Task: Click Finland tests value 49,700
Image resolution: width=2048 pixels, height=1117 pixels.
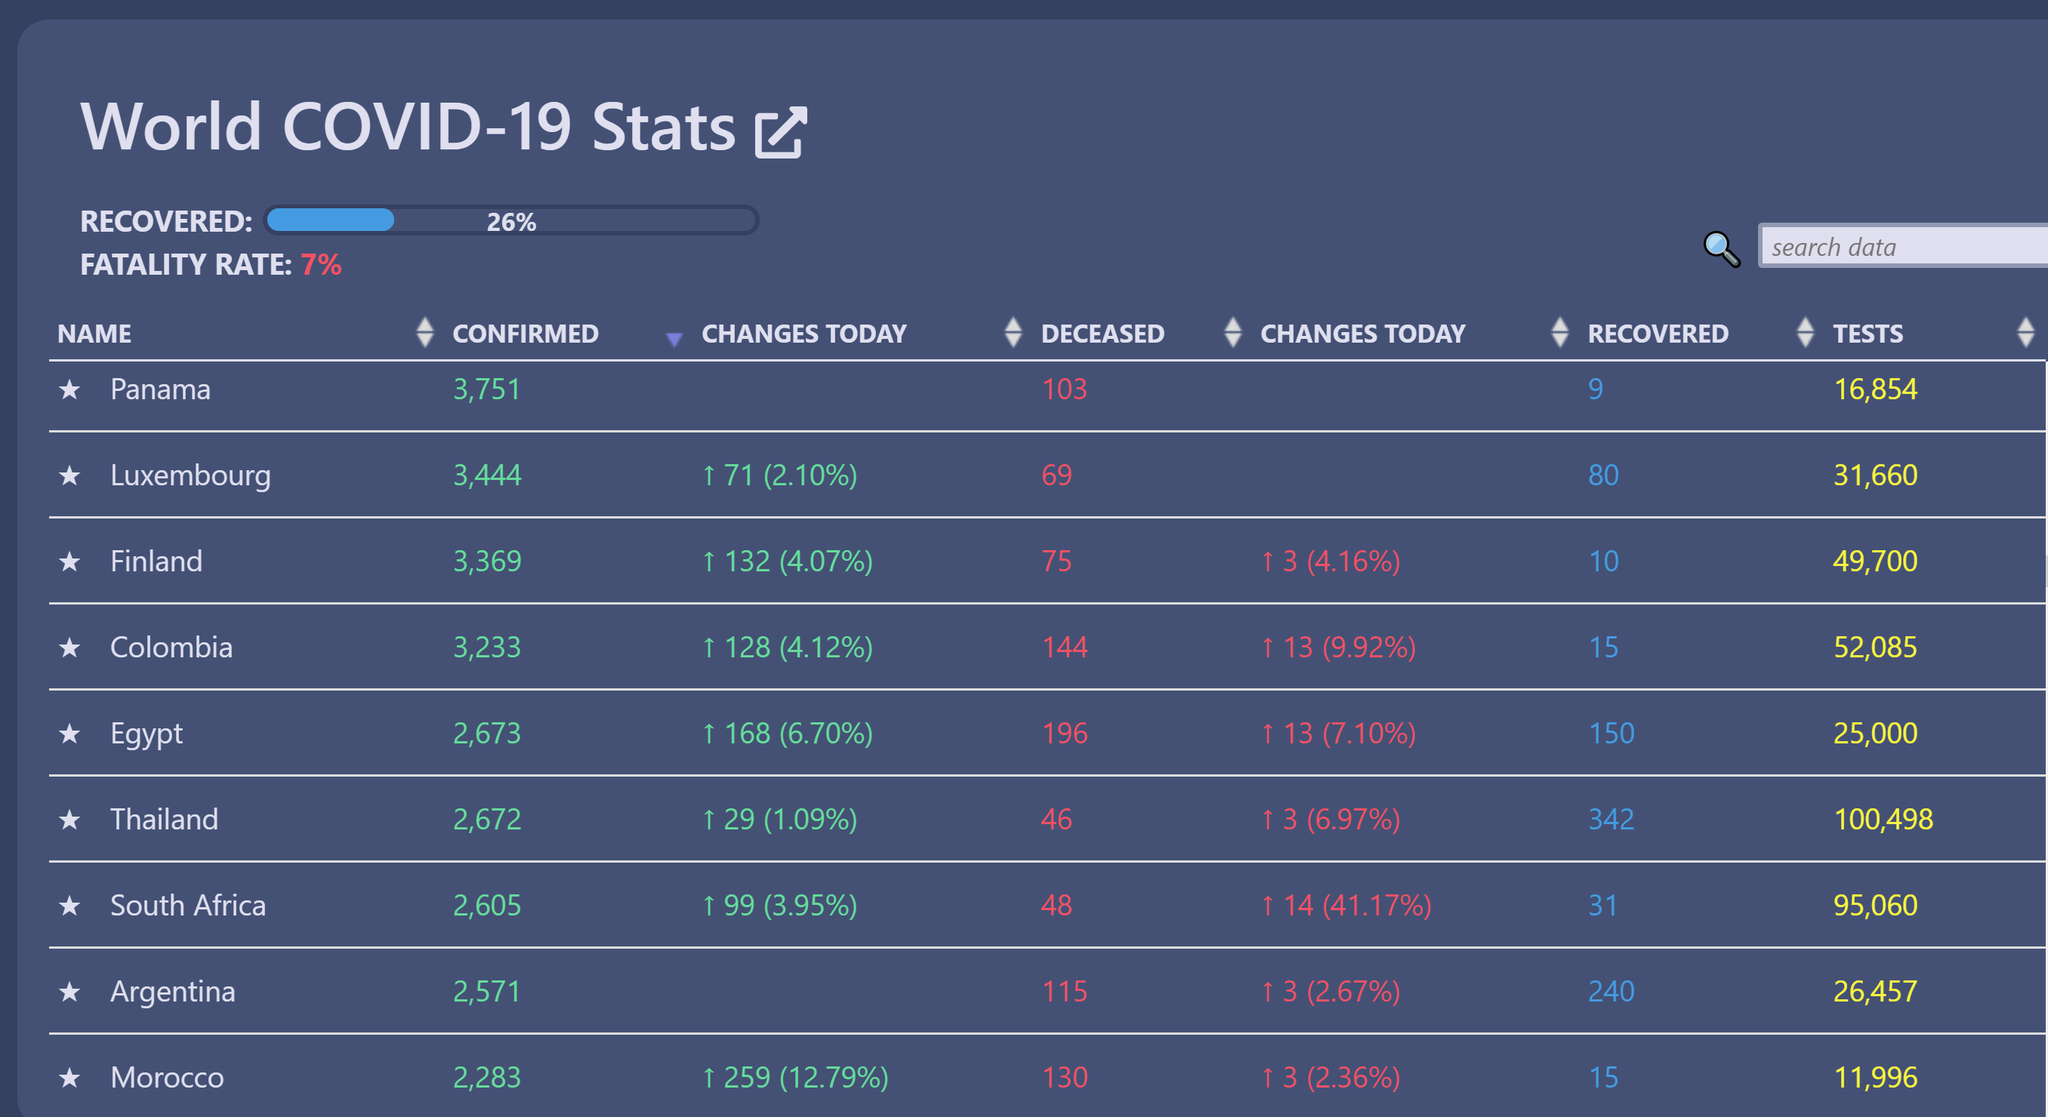Action: point(1875,561)
